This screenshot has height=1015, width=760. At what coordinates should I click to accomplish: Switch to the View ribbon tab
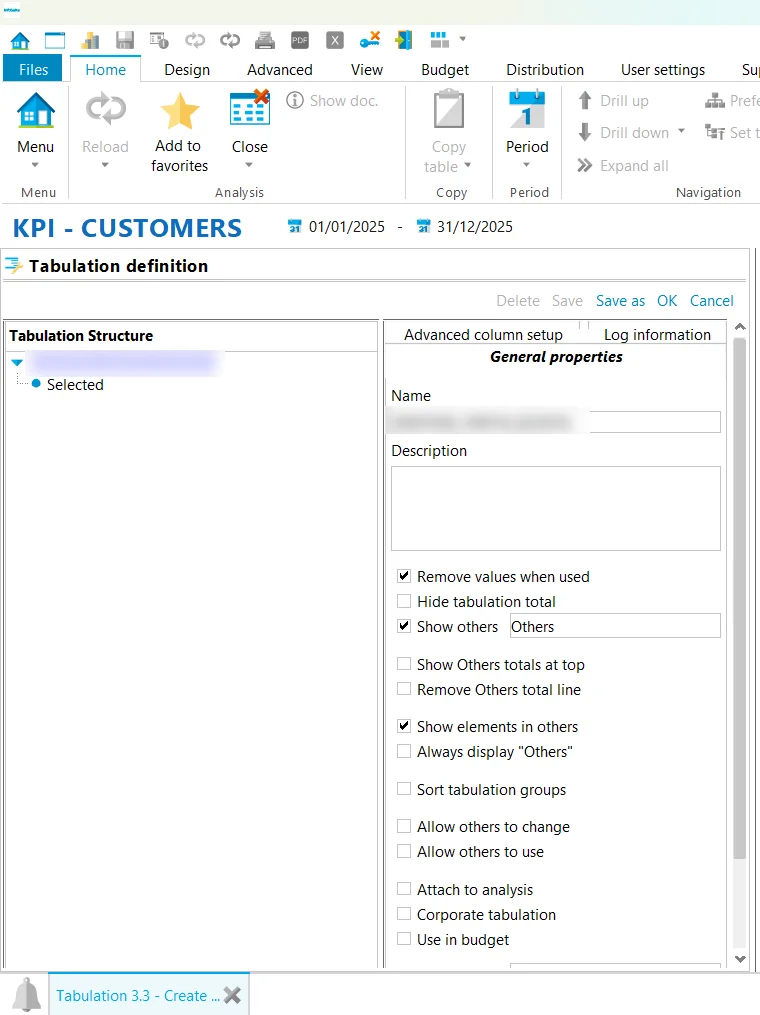(366, 69)
